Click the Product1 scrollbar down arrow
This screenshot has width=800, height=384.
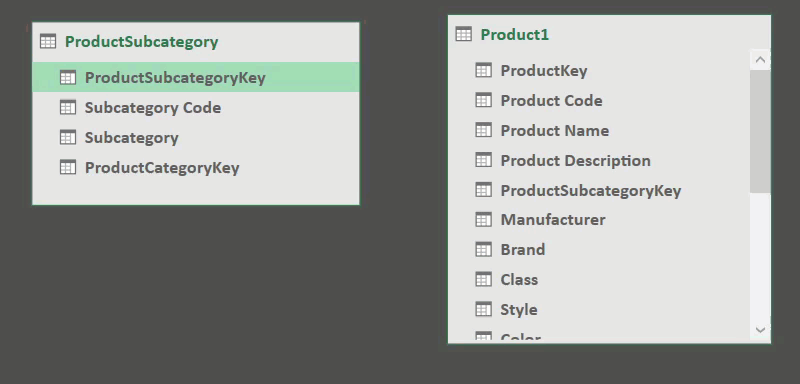[760, 330]
